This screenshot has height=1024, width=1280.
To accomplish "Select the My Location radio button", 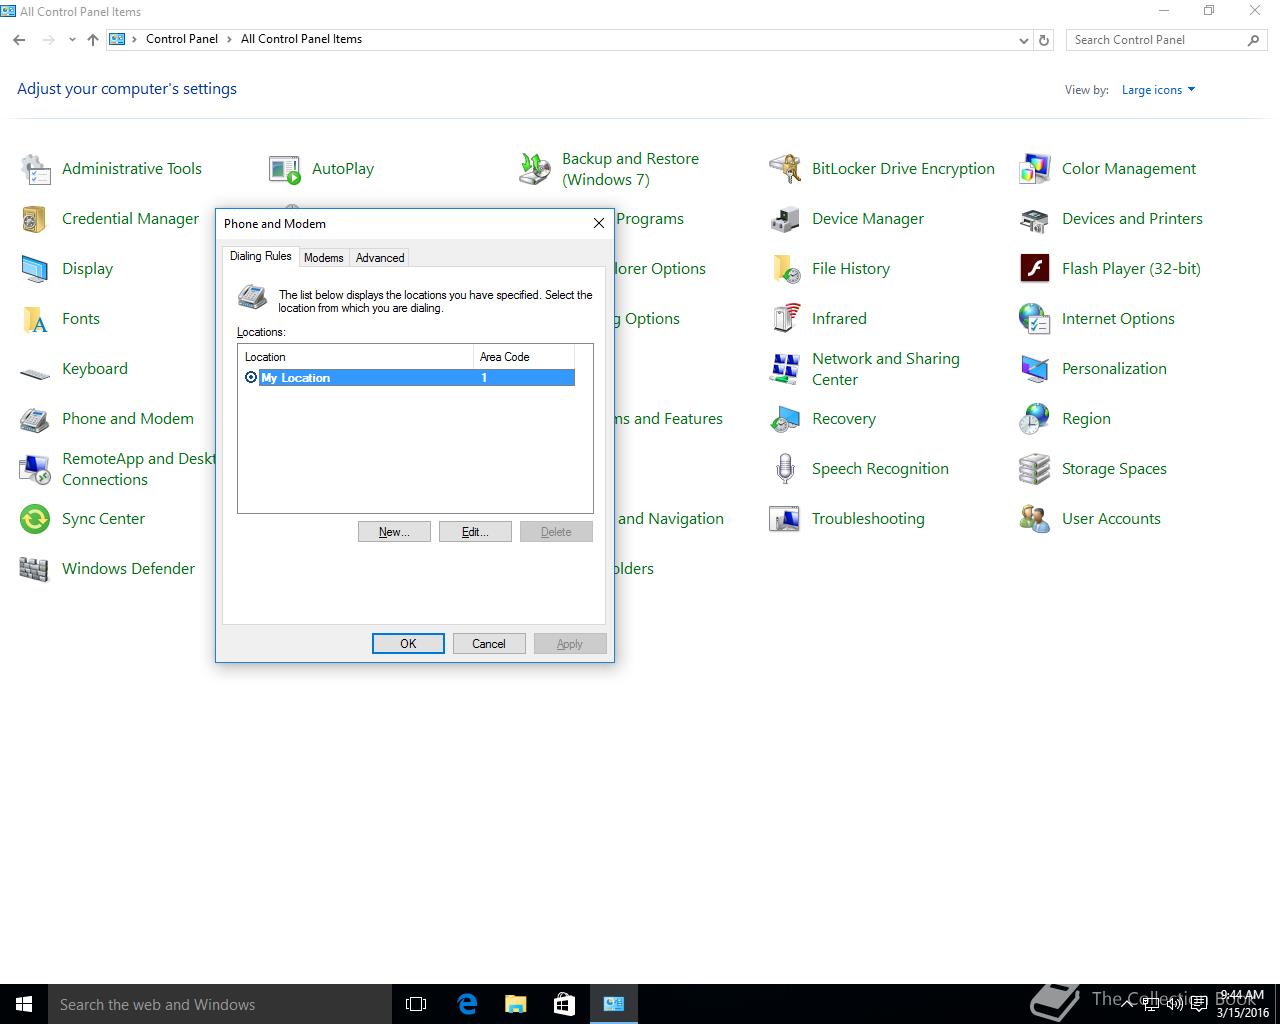I will click(x=251, y=377).
